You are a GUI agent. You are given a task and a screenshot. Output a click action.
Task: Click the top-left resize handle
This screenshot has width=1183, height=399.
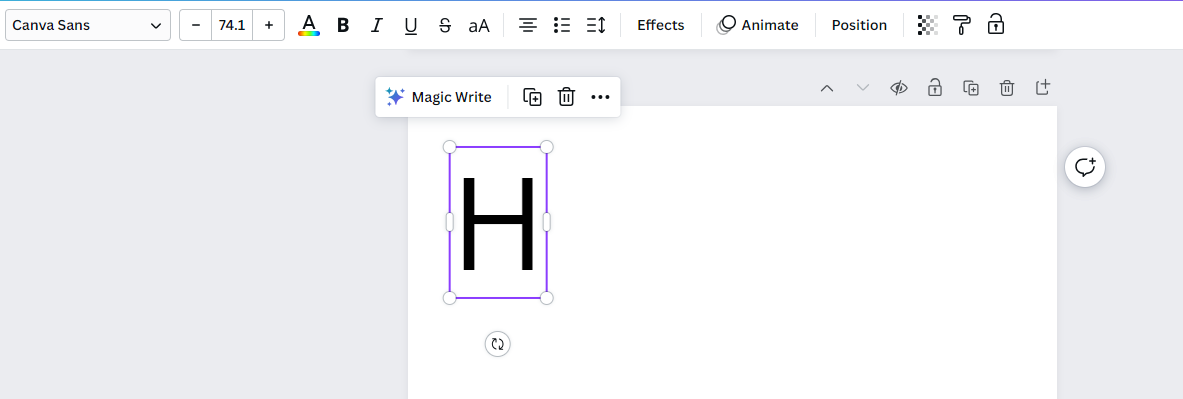point(450,146)
